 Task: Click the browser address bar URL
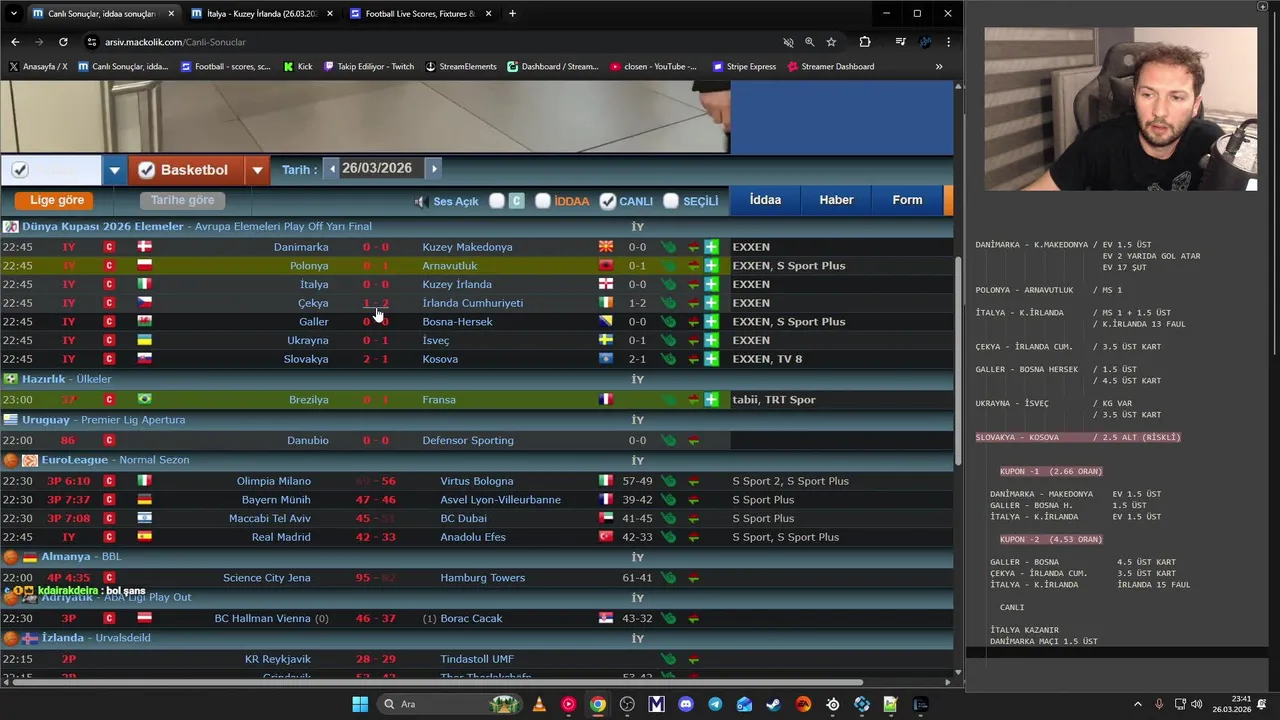pos(175,42)
